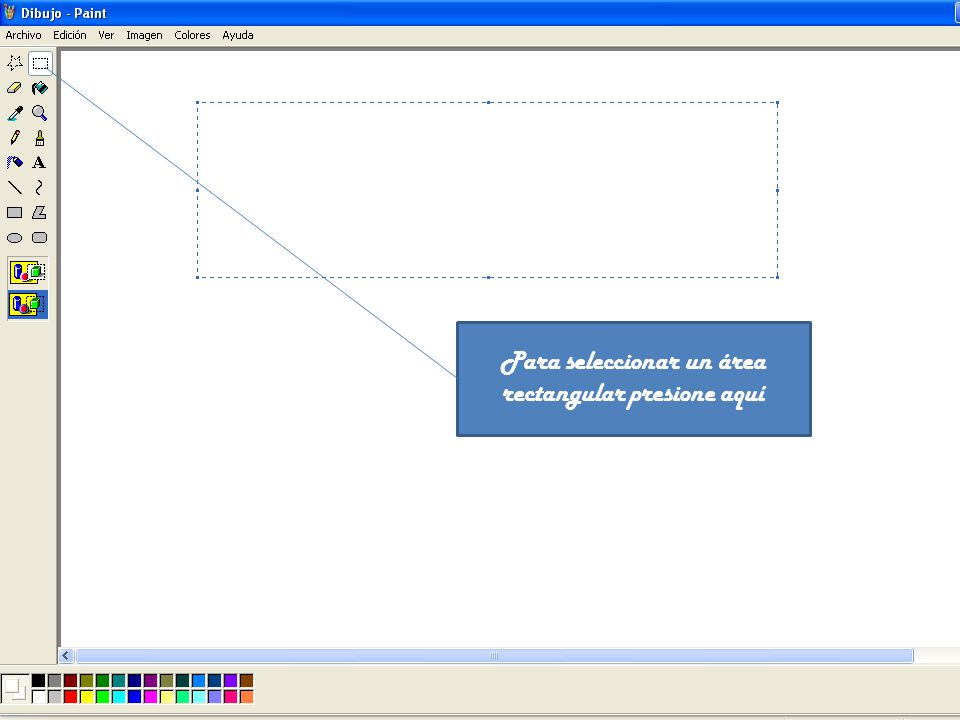
Task: Click the foreground/background color indicator box
Action: click(15, 688)
